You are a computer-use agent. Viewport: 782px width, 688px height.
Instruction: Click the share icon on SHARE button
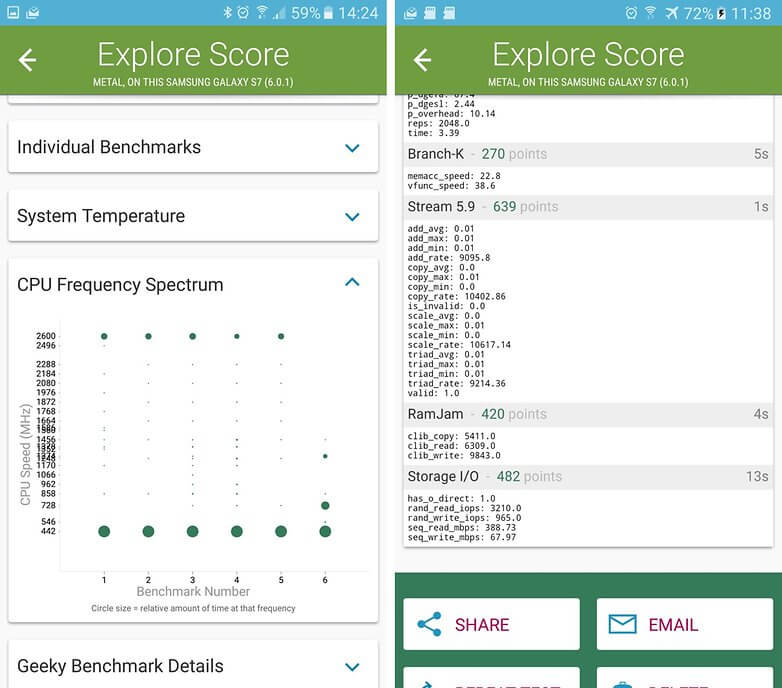(x=429, y=624)
